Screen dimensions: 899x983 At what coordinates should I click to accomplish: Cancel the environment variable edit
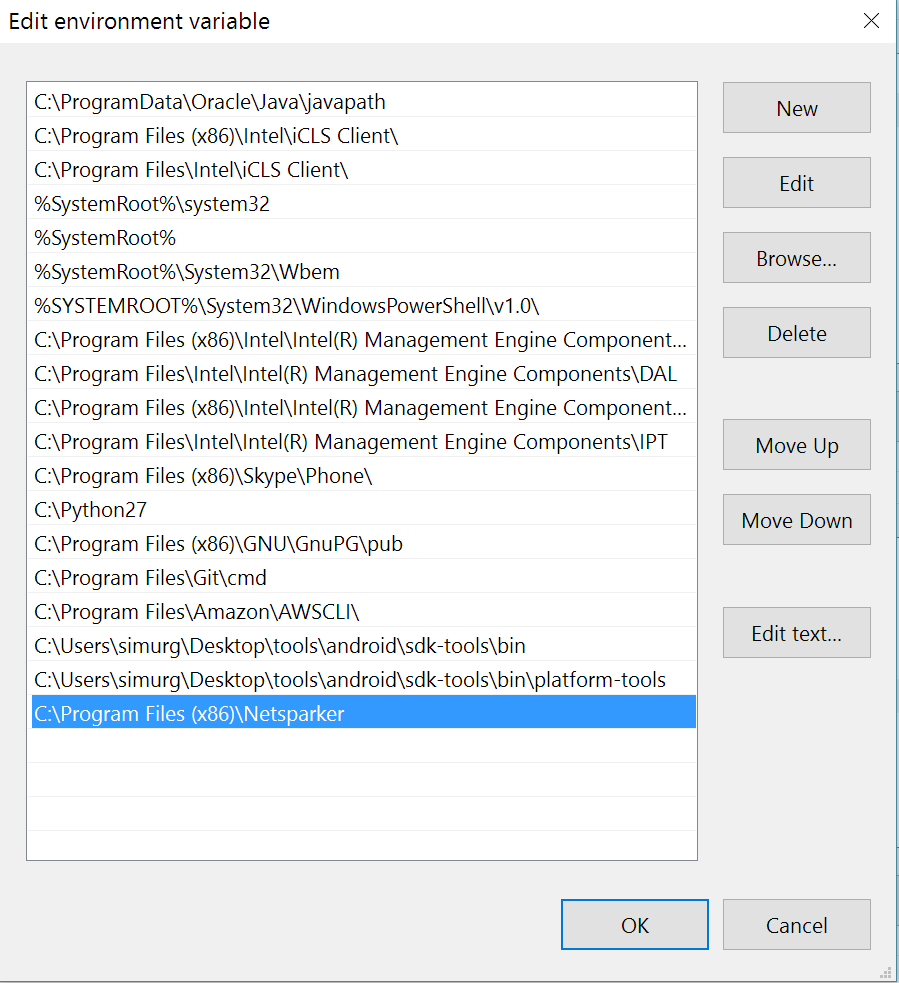796,924
